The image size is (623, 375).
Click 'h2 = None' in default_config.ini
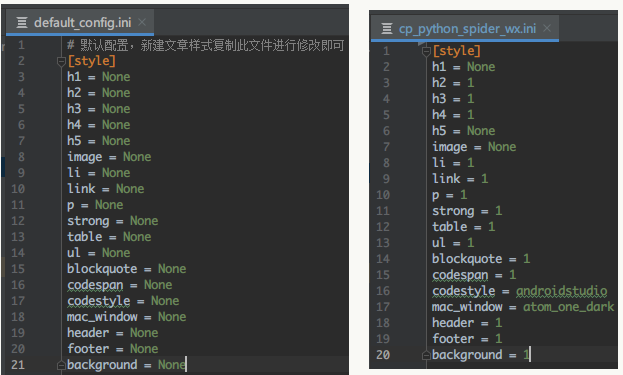tap(99, 93)
